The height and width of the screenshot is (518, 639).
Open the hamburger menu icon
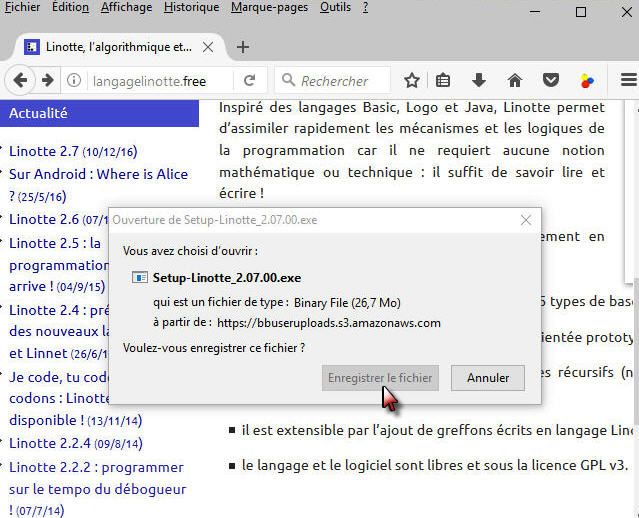tap(629, 80)
